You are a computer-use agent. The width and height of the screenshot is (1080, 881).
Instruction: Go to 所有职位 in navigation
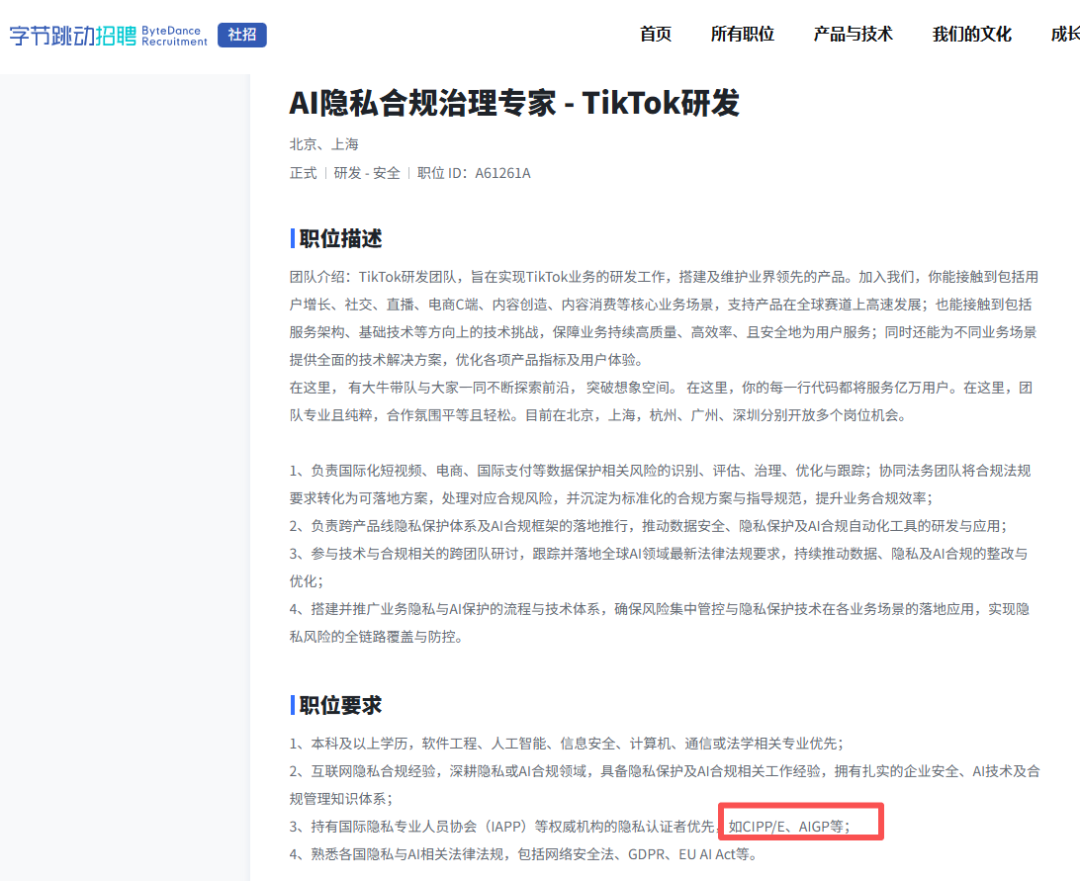(742, 34)
